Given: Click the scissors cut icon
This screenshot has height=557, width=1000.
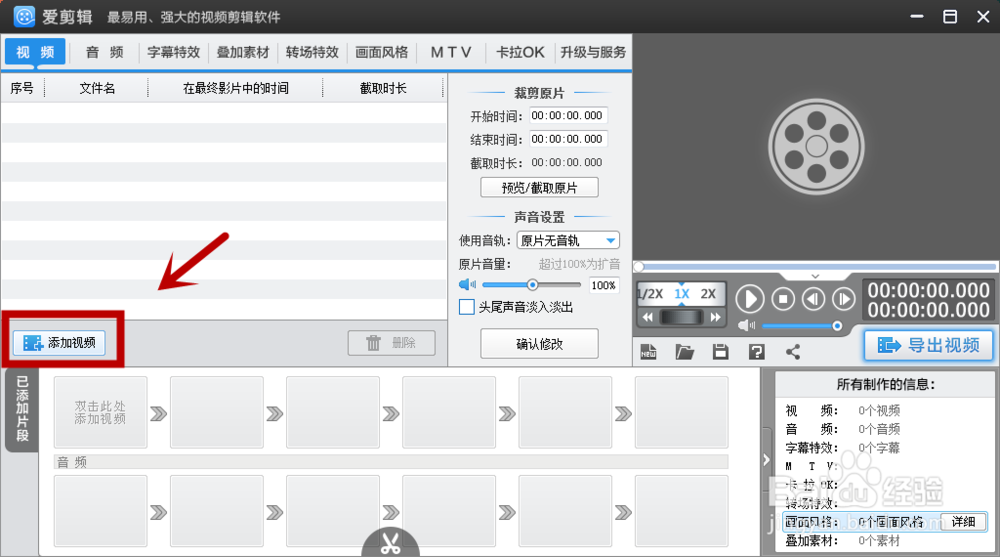Looking at the screenshot, I should coord(390,543).
